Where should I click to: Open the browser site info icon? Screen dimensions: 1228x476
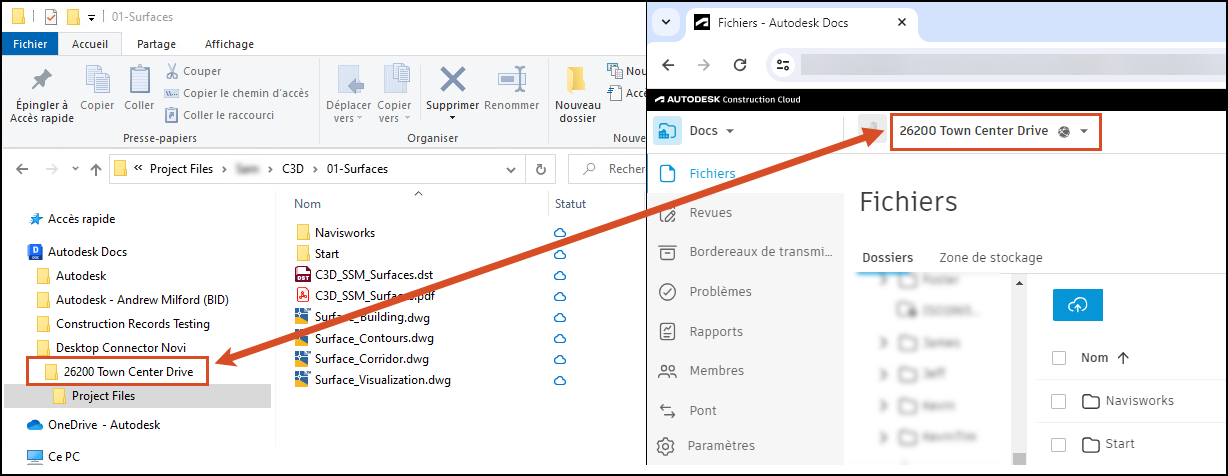click(x=784, y=65)
